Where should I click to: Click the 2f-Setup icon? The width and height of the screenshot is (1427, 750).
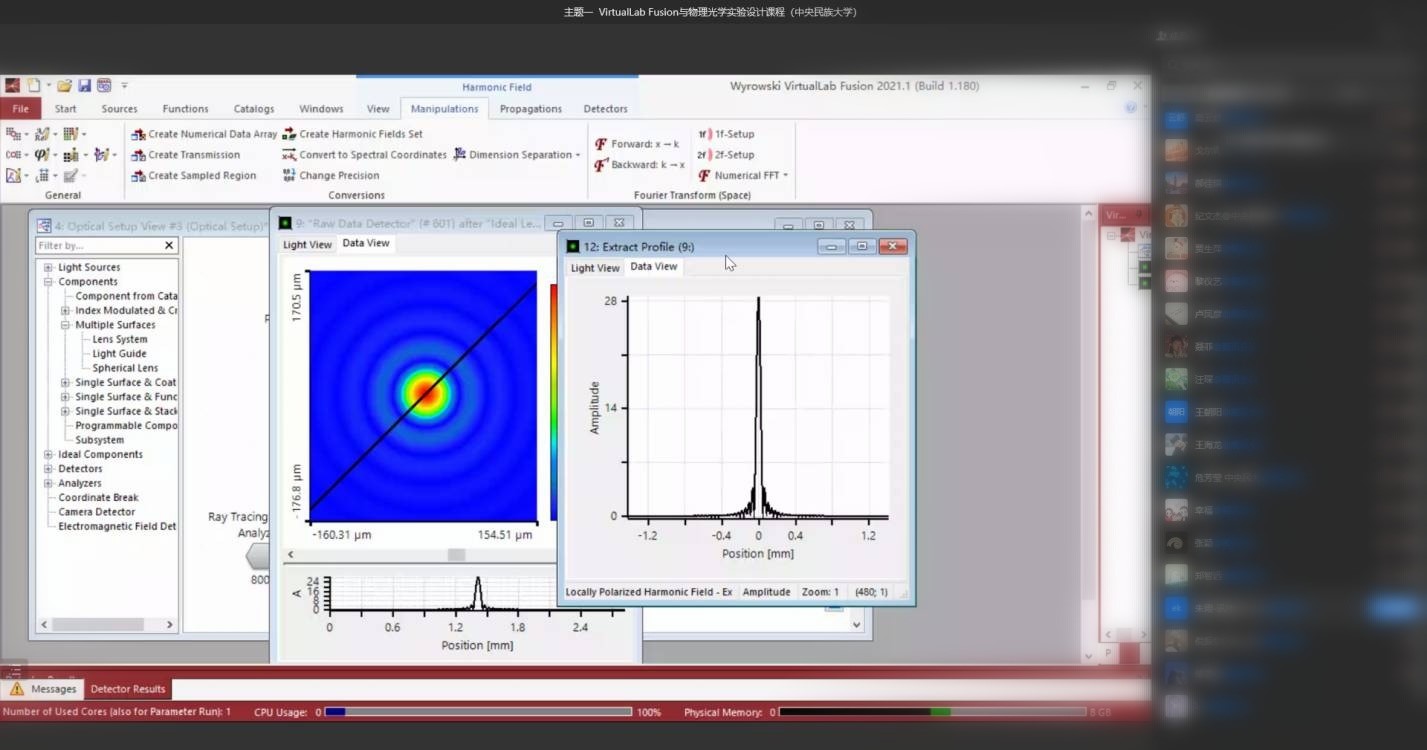click(704, 155)
